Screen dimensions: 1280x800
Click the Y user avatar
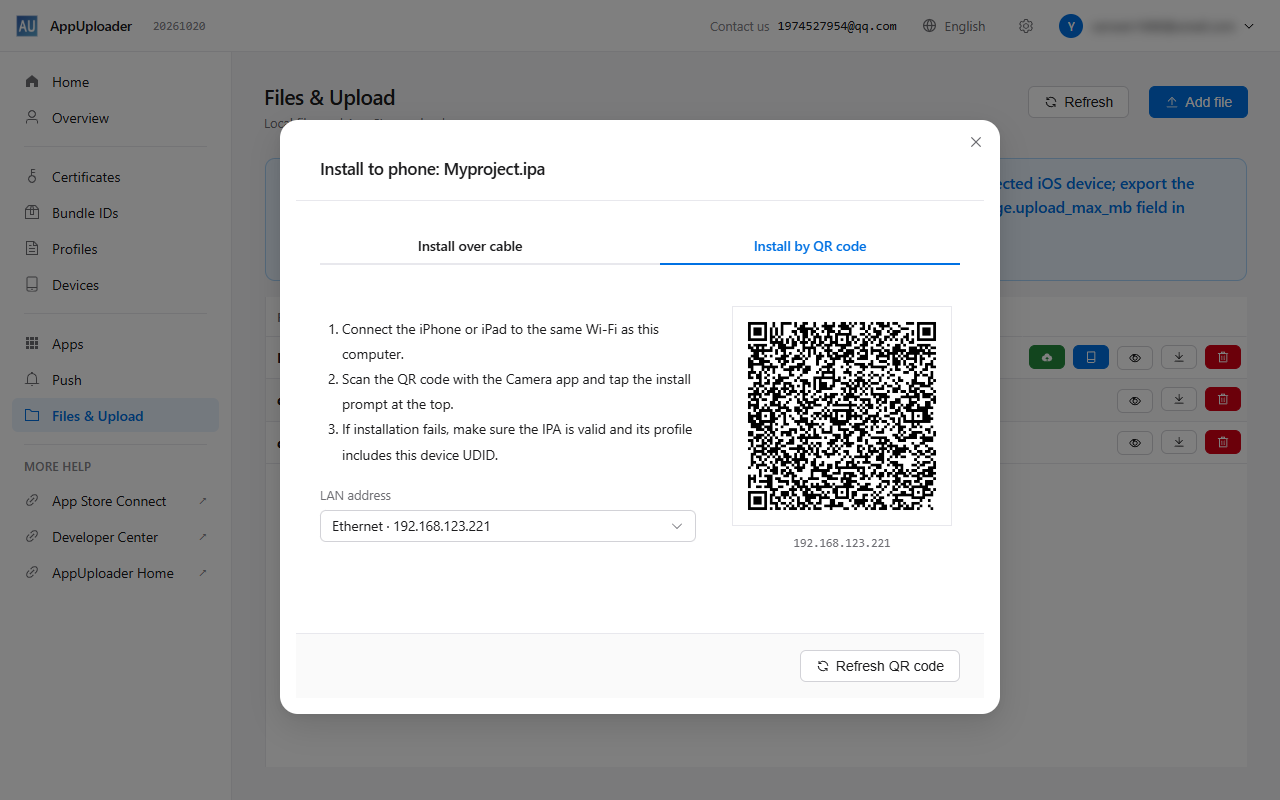point(1071,26)
